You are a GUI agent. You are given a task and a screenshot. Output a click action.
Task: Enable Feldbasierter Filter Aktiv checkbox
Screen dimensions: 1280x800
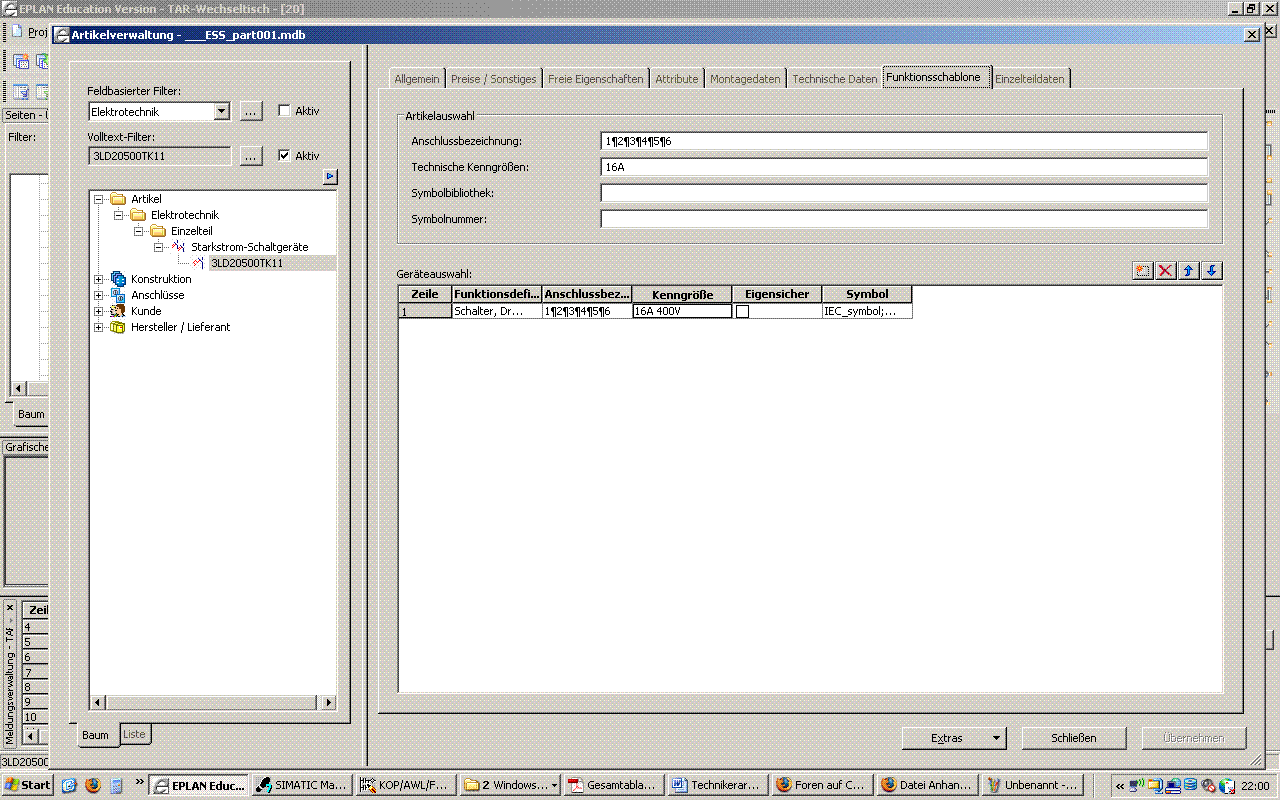pyautogui.click(x=284, y=111)
